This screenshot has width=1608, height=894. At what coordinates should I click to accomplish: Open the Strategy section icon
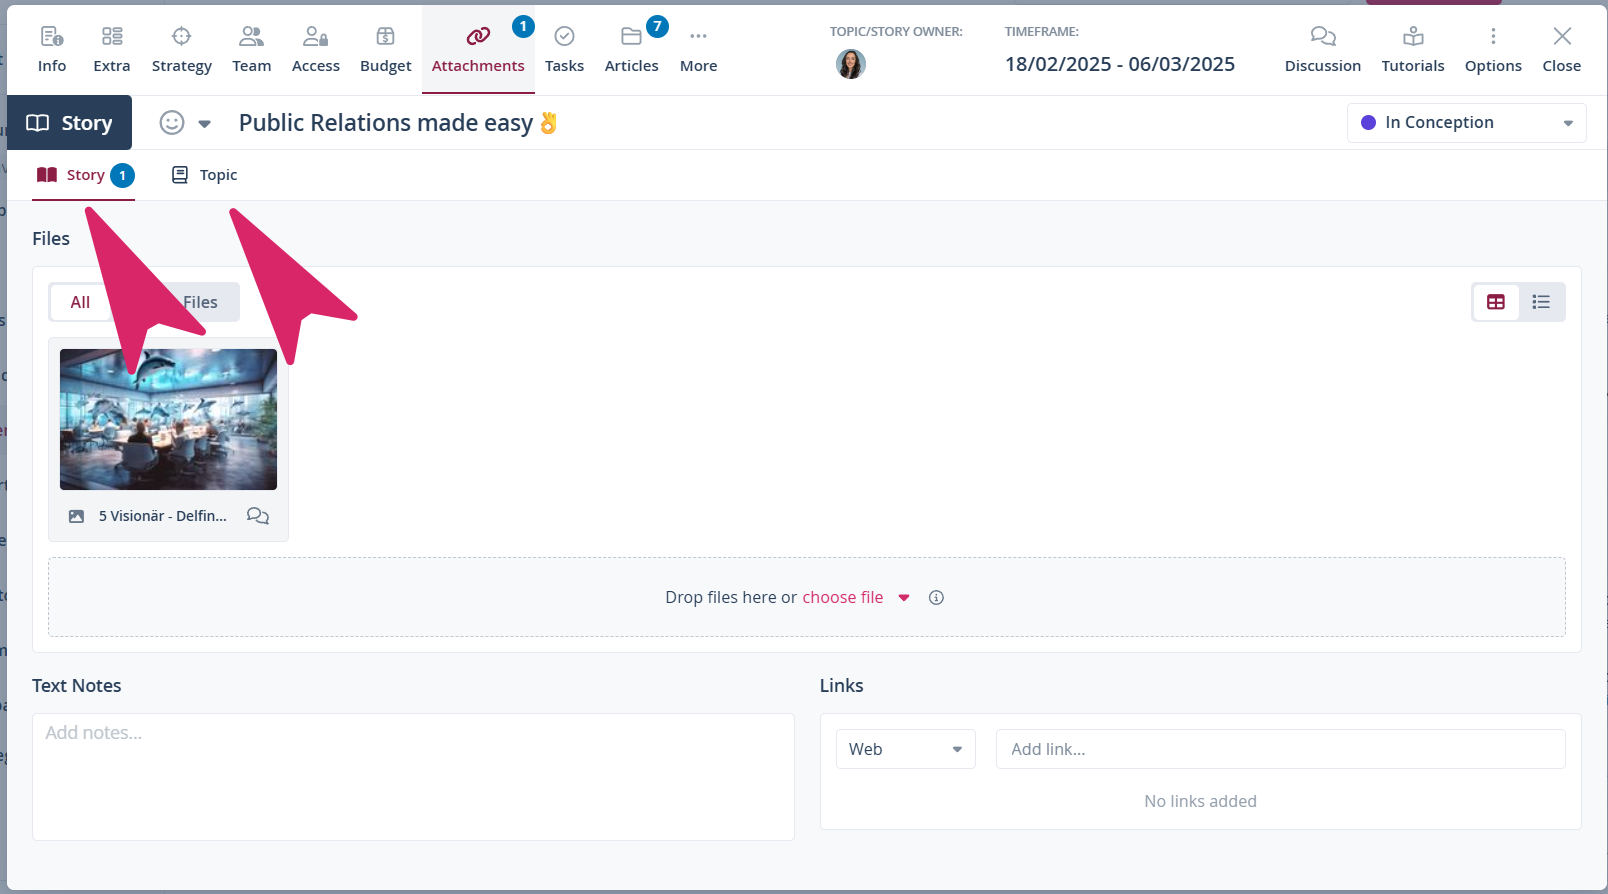click(x=181, y=37)
